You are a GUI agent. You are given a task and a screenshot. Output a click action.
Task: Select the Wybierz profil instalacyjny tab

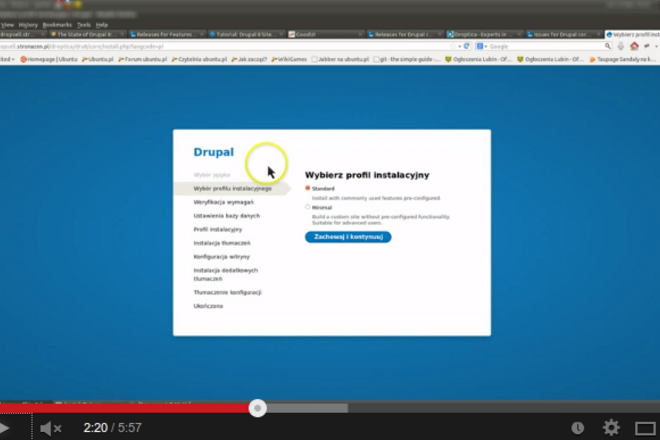tap(633, 35)
